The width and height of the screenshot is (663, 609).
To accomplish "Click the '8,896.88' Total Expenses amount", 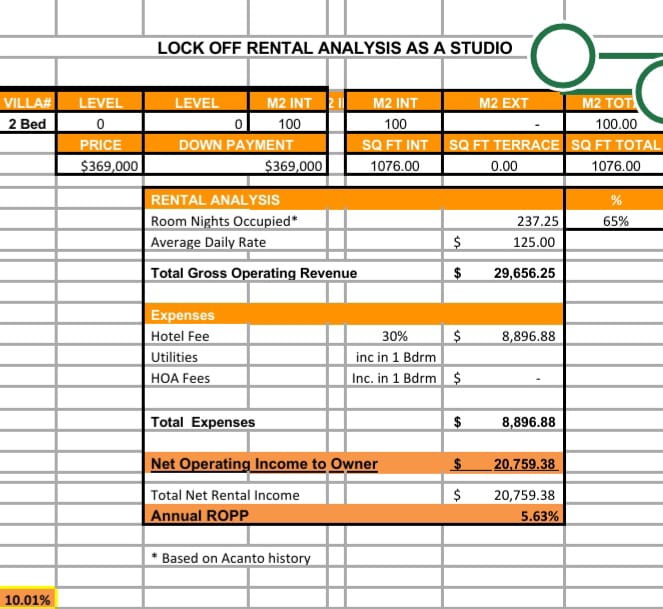I will (x=529, y=422).
